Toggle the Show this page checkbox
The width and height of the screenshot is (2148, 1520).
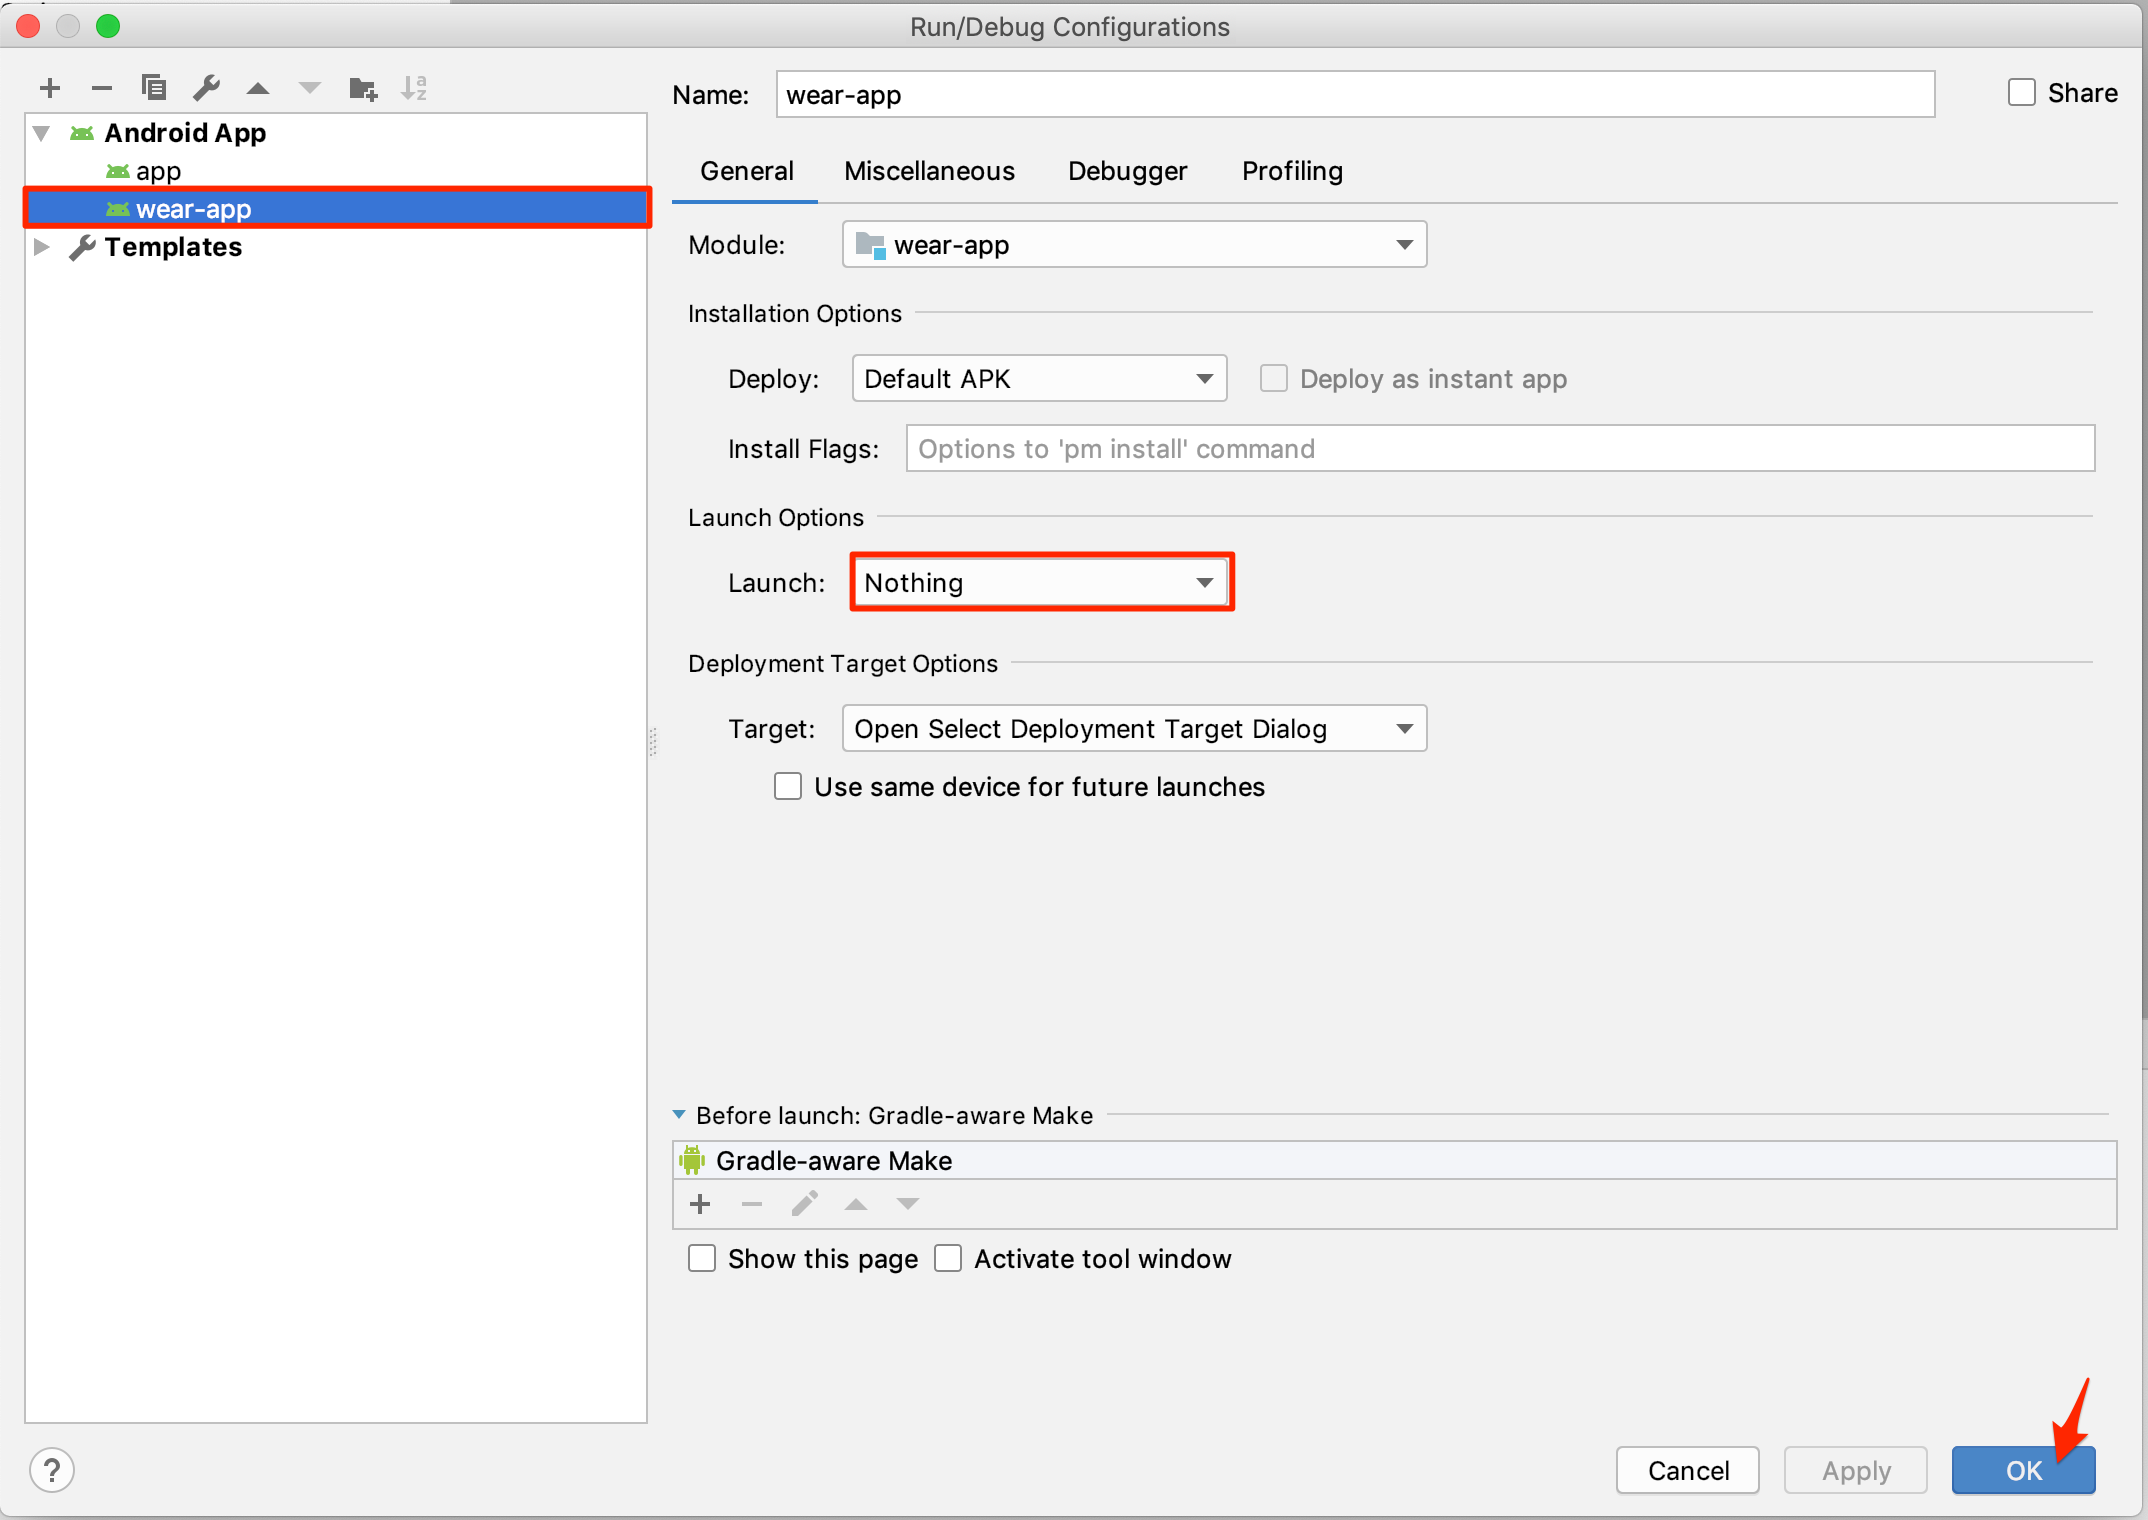(x=702, y=1258)
